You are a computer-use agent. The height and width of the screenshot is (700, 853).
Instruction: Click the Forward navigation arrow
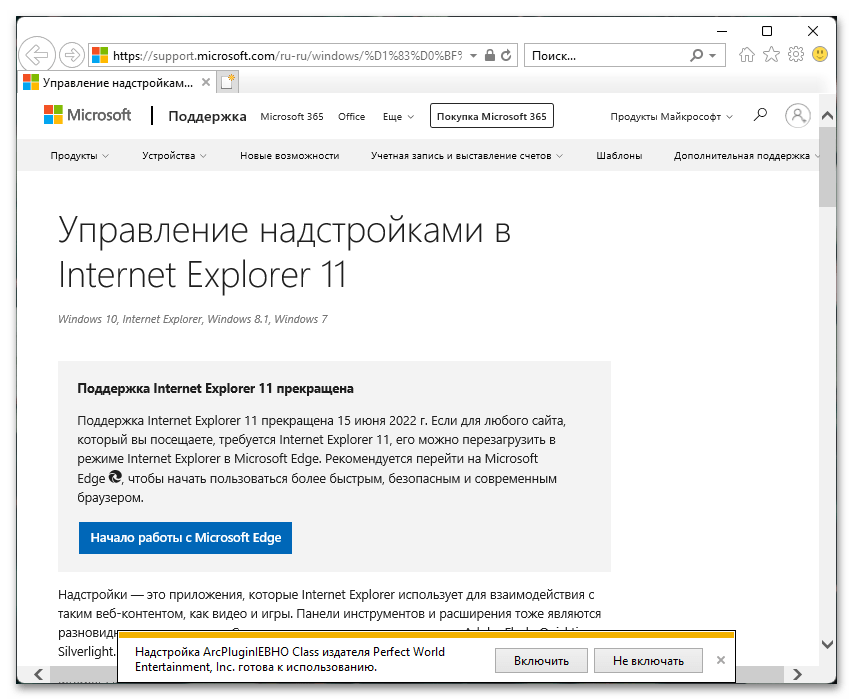coord(71,55)
